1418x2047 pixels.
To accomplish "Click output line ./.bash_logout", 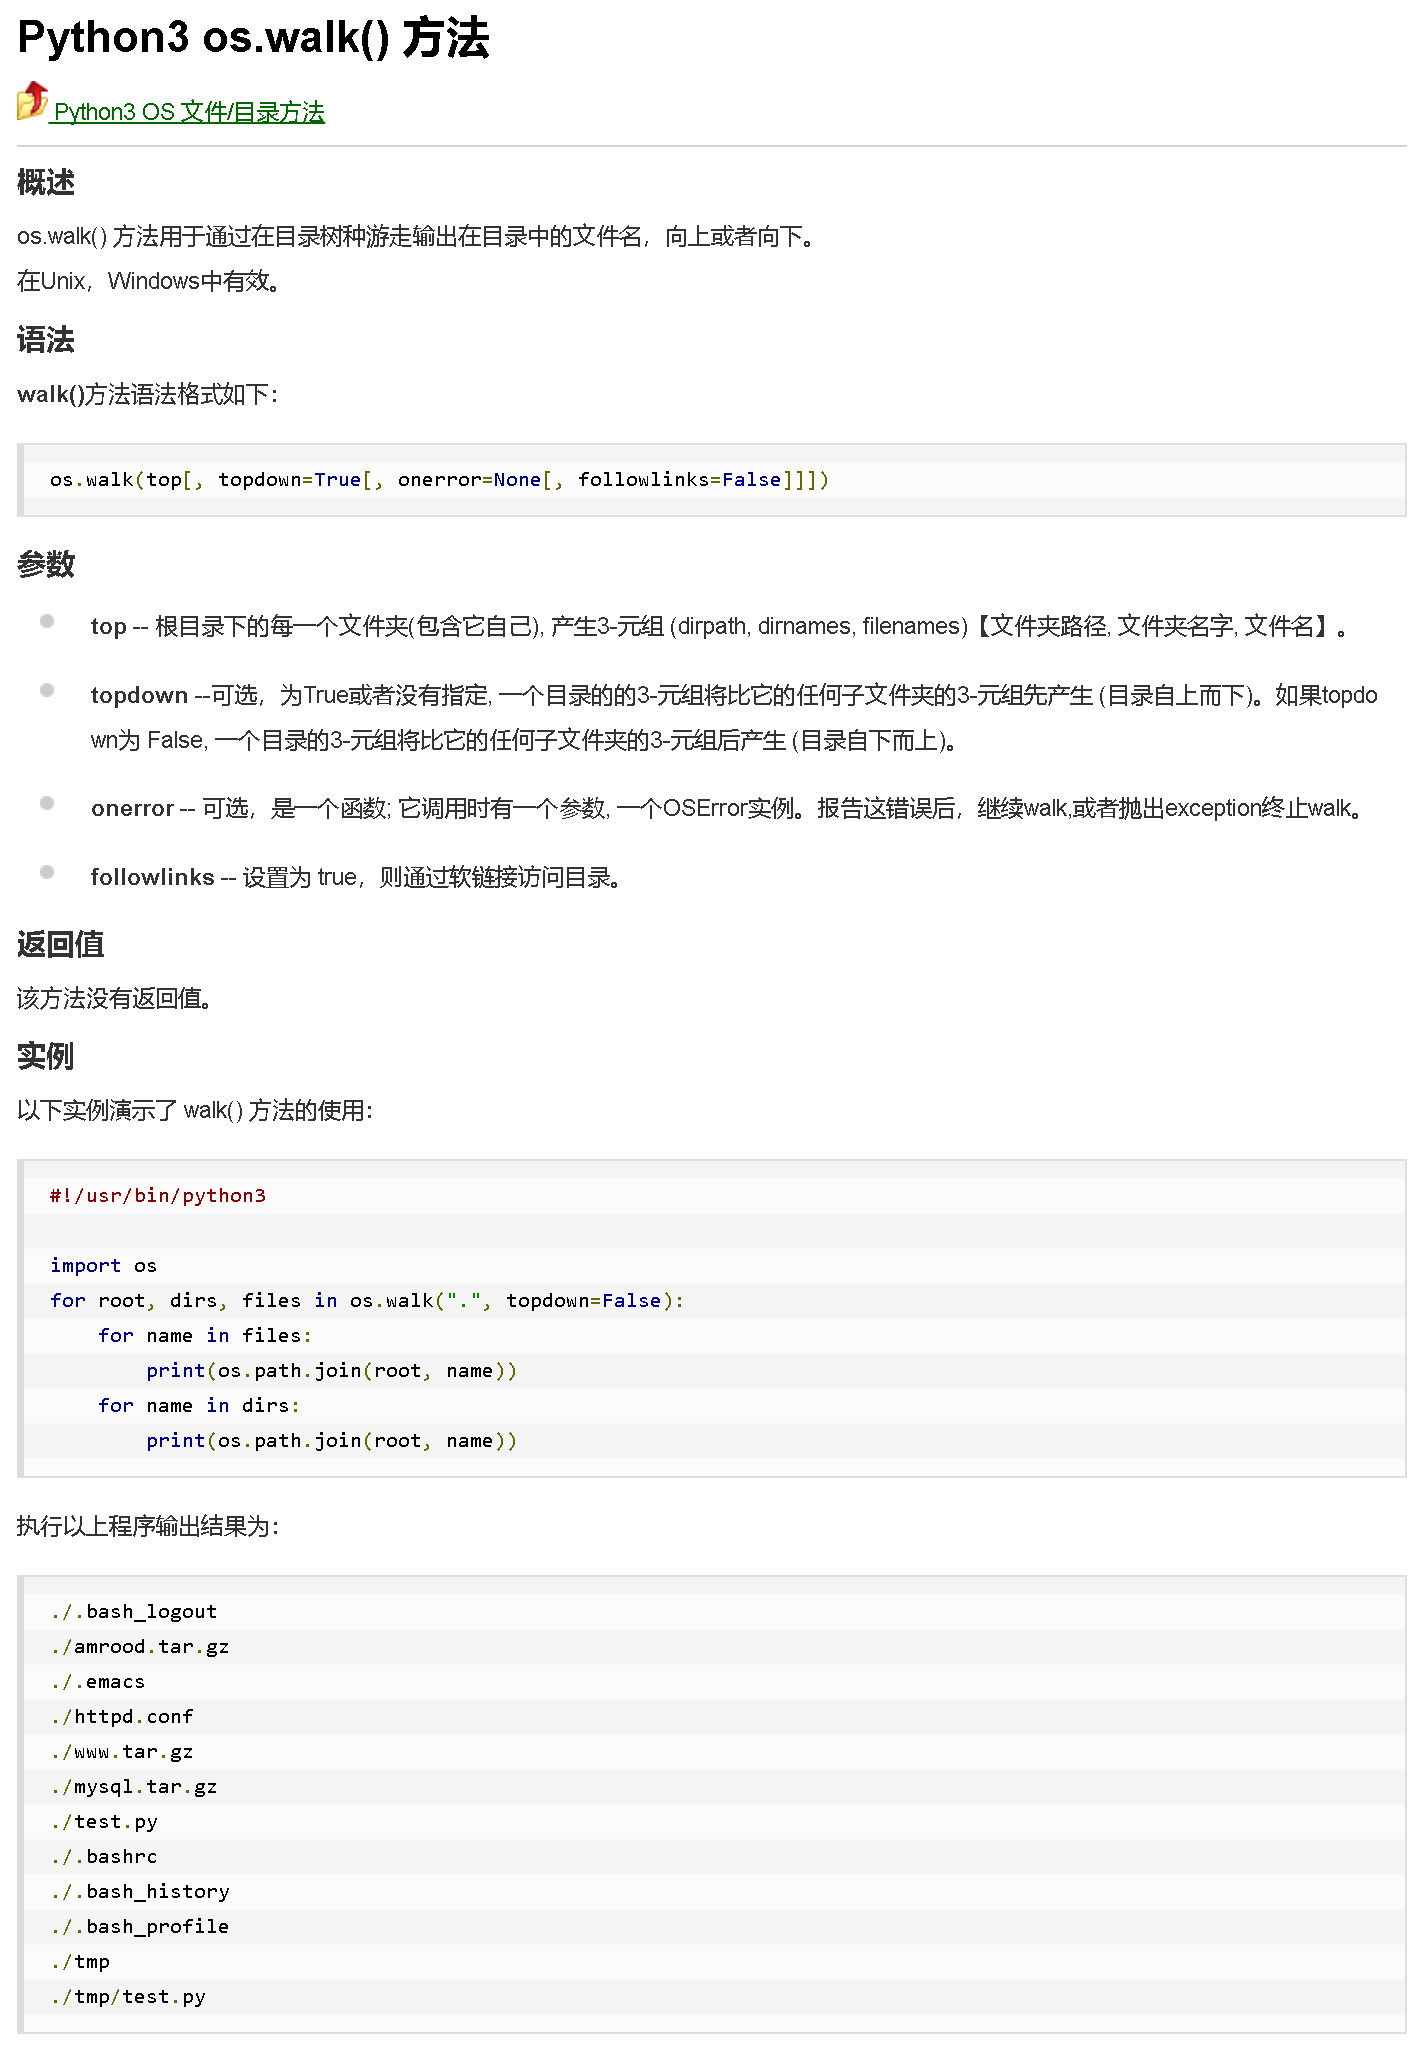I will (134, 1612).
